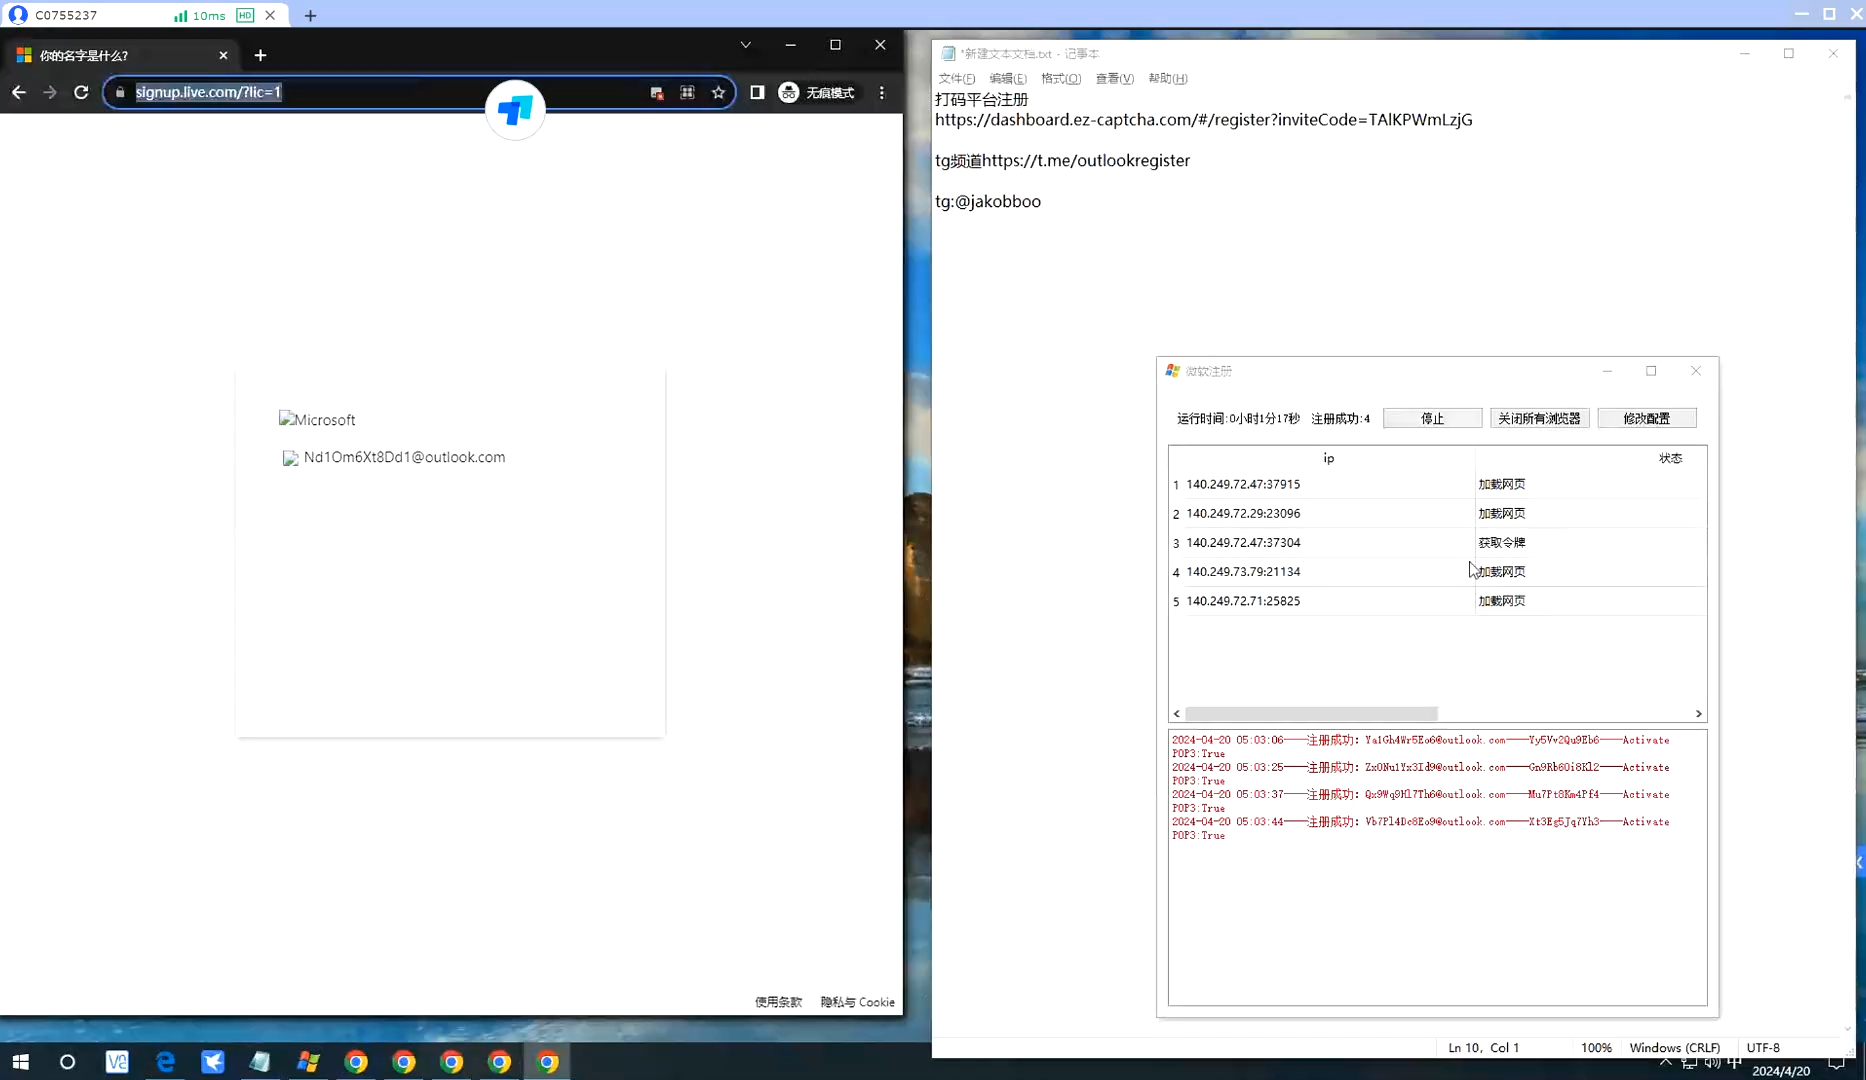Click the Windows (CRLF) status bar entry

point(1674,1047)
